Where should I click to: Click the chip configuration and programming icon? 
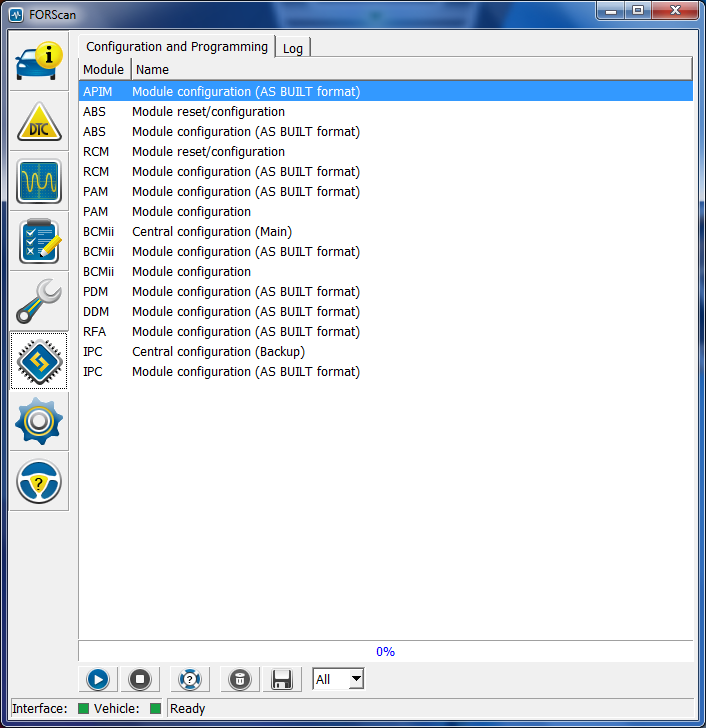tap(39, 361)
